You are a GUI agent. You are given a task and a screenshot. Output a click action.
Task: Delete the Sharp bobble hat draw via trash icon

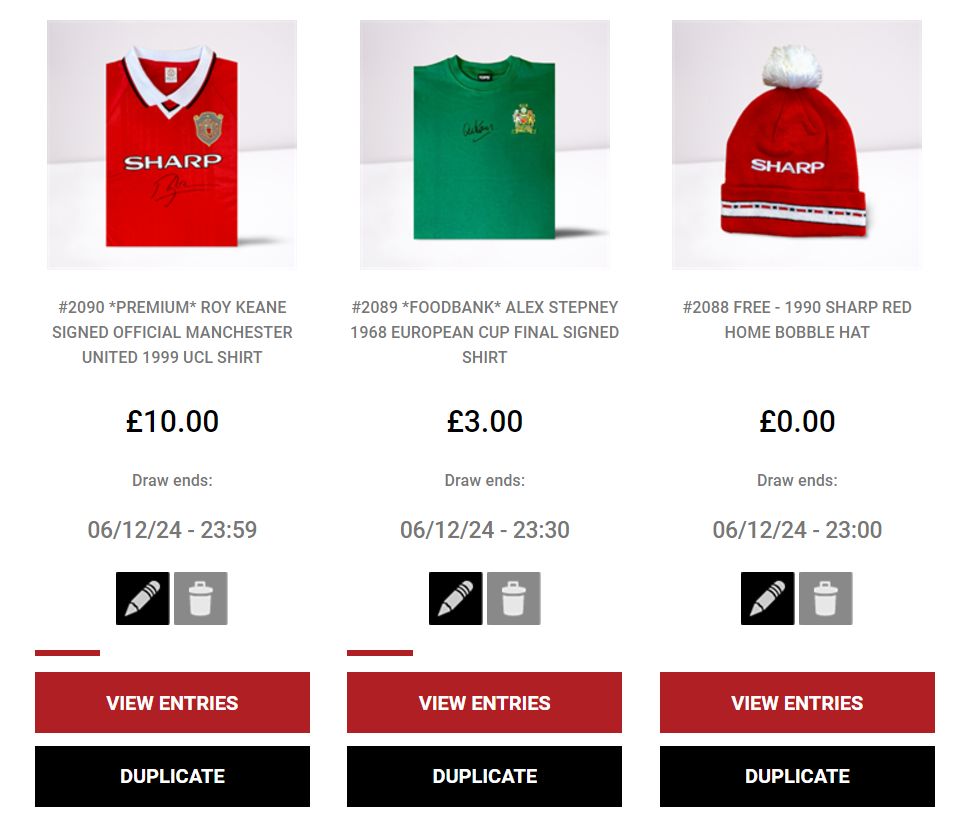(825, 598)
